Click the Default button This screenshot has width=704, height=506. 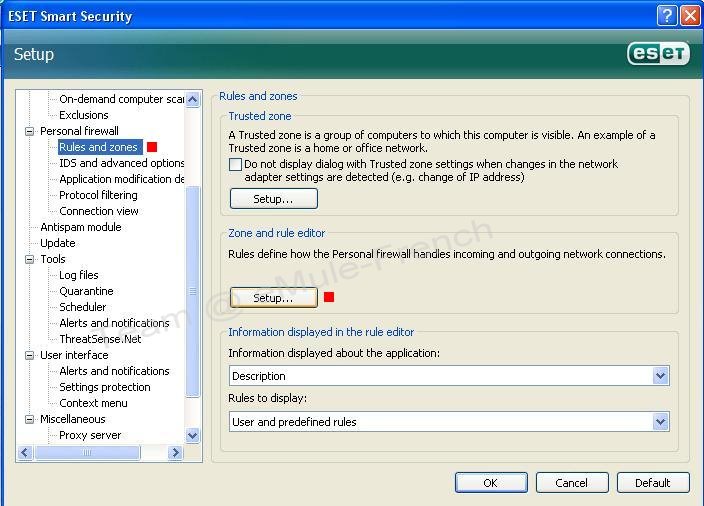tap(653, 483)
